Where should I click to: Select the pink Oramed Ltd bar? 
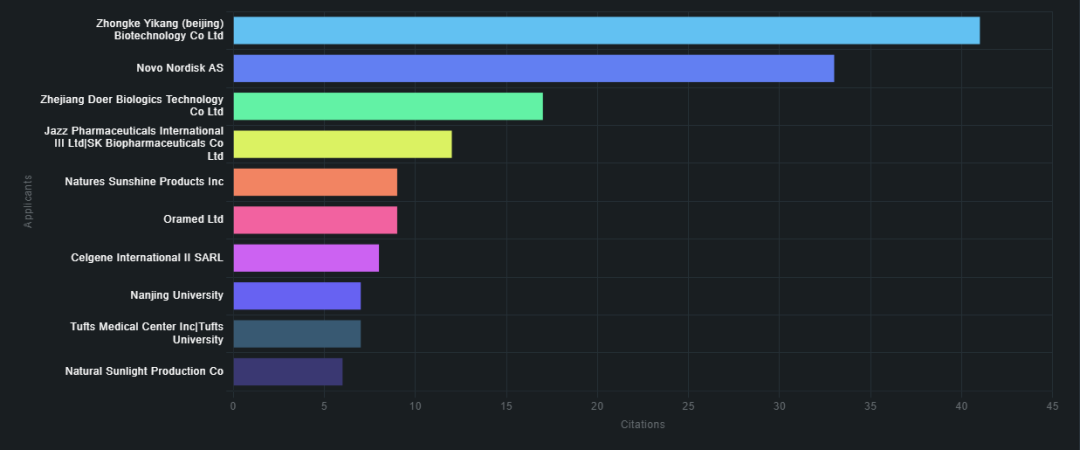tap(315, 220)
